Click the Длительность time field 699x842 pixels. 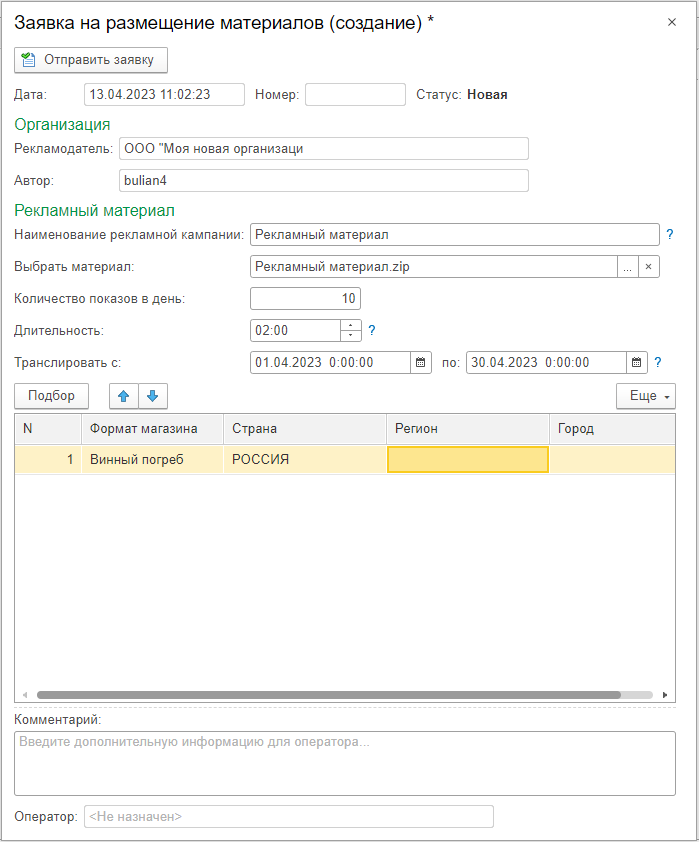coord(295,331)
